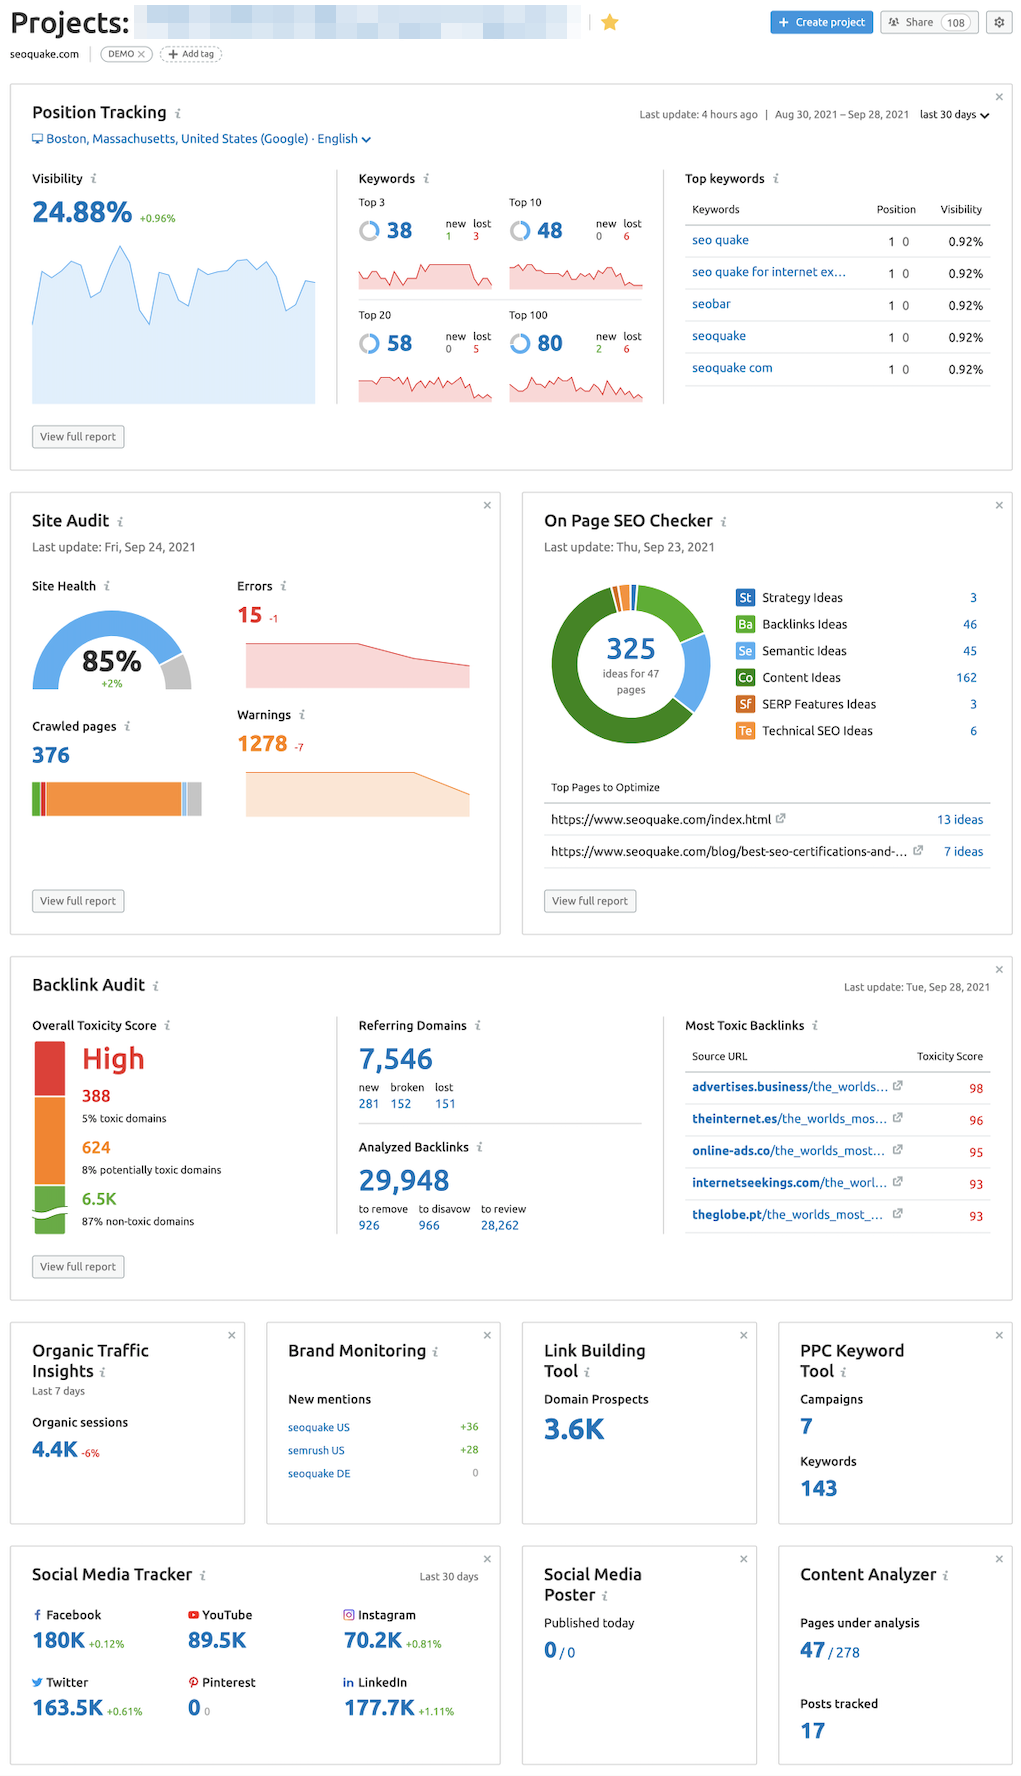Click the Backlinks Ideas Ba icon
This screenshot has width=1021, height=1776.
coord(745,624)
